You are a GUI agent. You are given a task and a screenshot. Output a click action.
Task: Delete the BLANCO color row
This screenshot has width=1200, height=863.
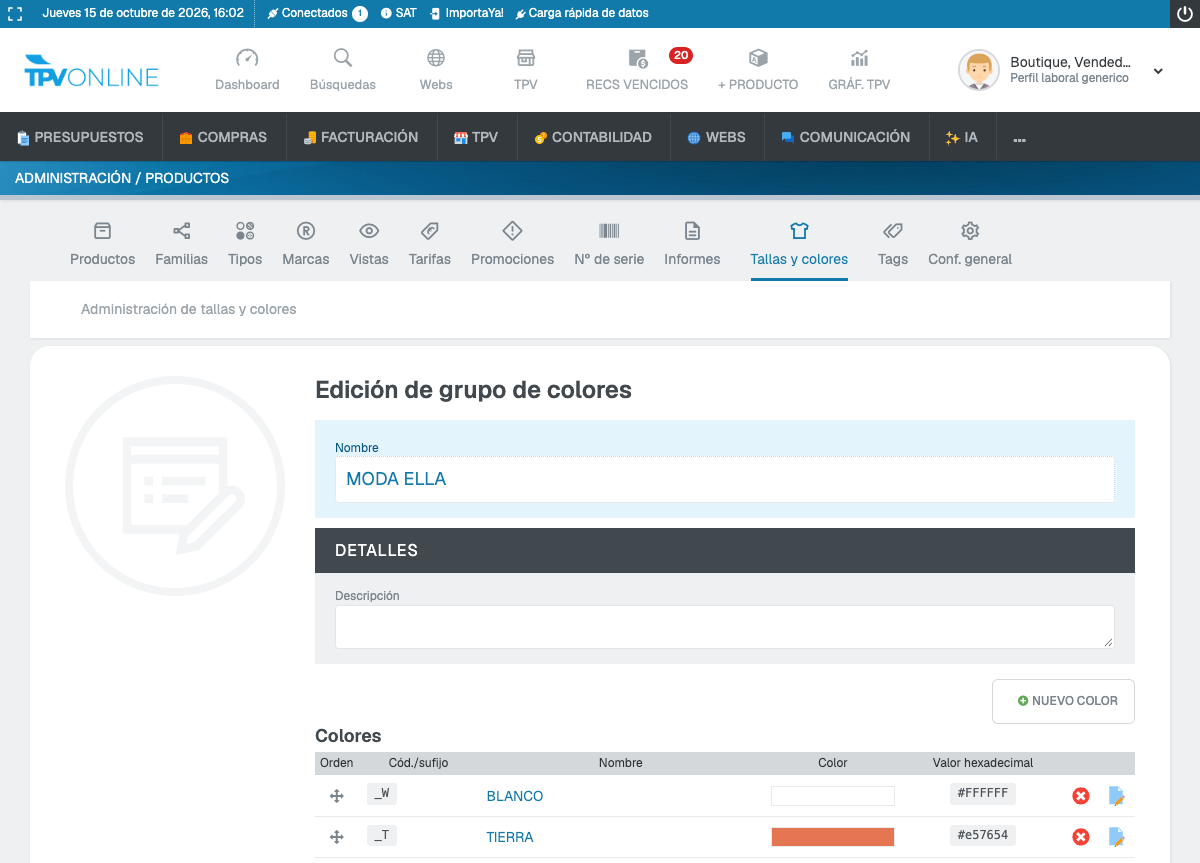click(x=1081, y=796)
